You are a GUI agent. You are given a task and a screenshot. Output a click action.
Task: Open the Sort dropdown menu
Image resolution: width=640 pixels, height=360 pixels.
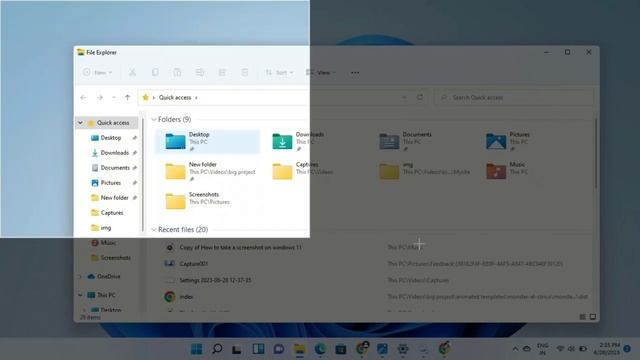point(279,73)
